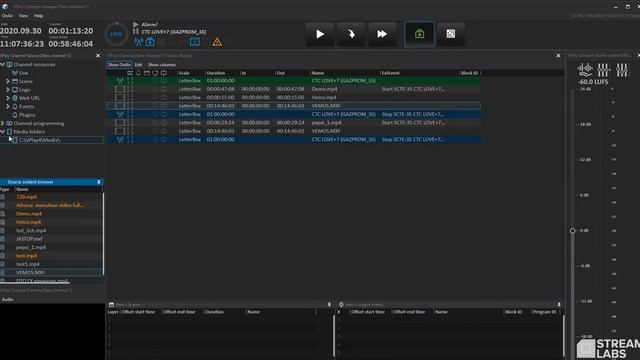
Task: Click the first mixer faders icon
Action: point(604,70)
